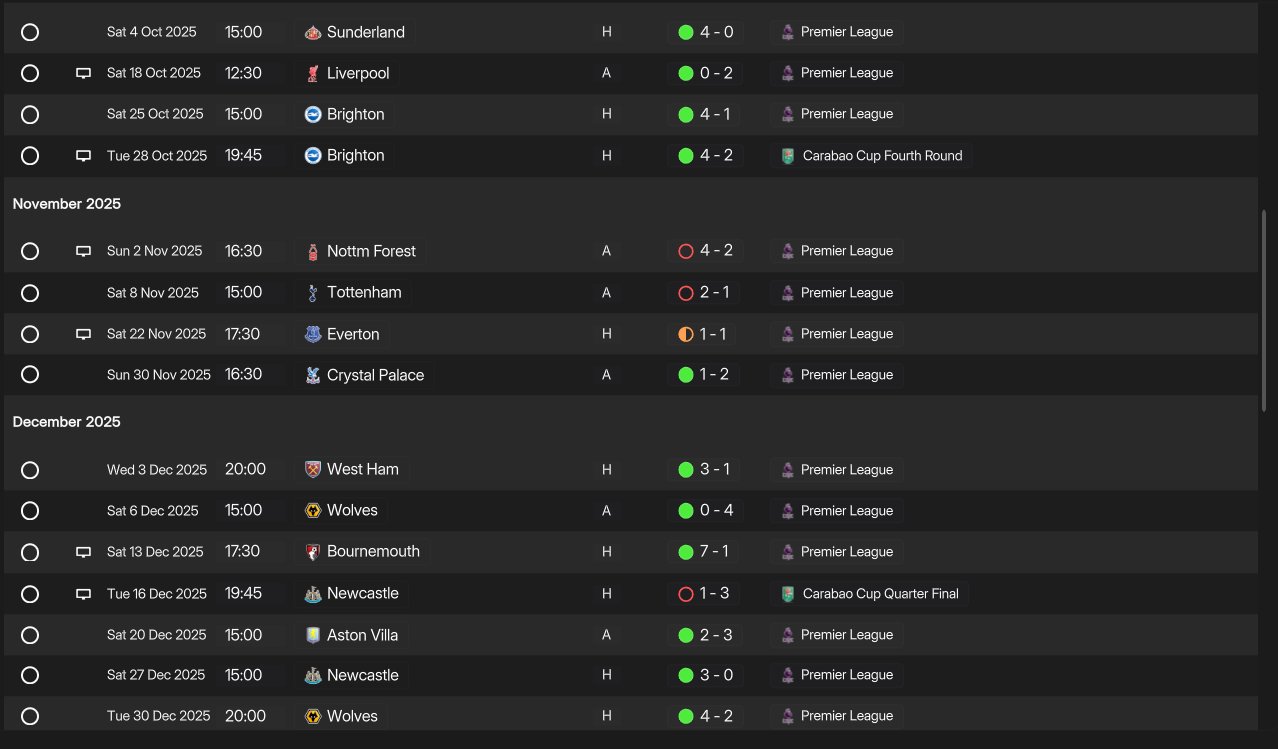The width and height of the screenshot is (1278, 749).
Task: Click the TV icon beside the Bournemouth fixture
Action: [84, 552]
